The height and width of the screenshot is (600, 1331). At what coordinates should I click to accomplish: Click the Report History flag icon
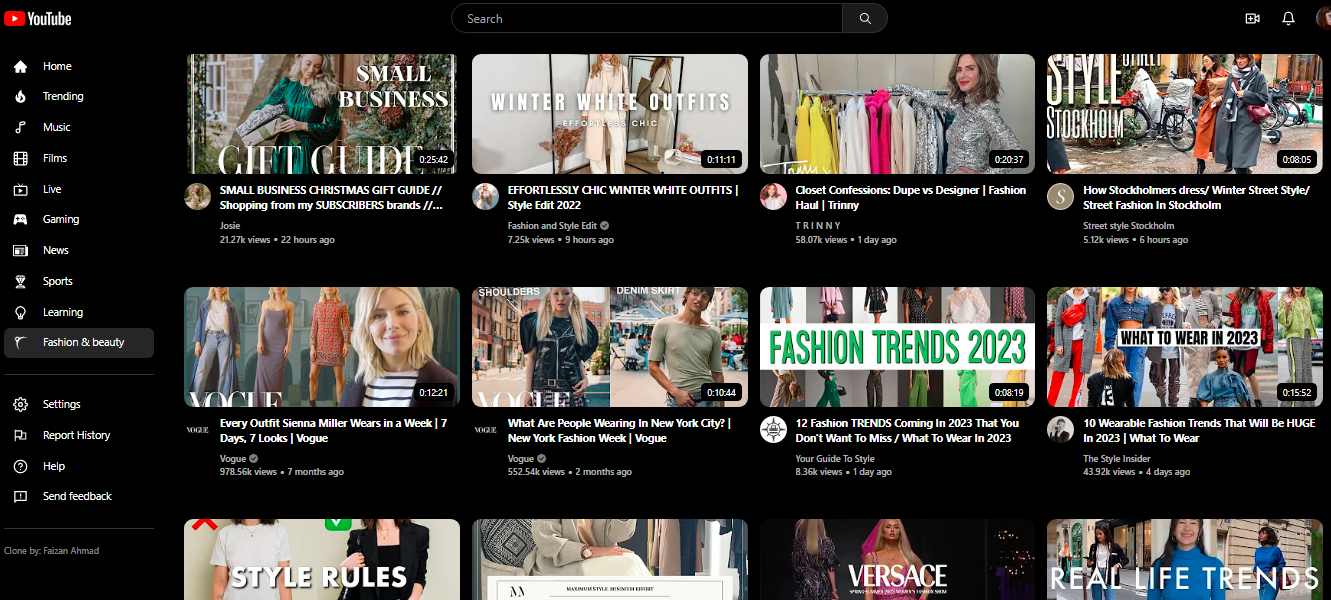tap(20, 435)
